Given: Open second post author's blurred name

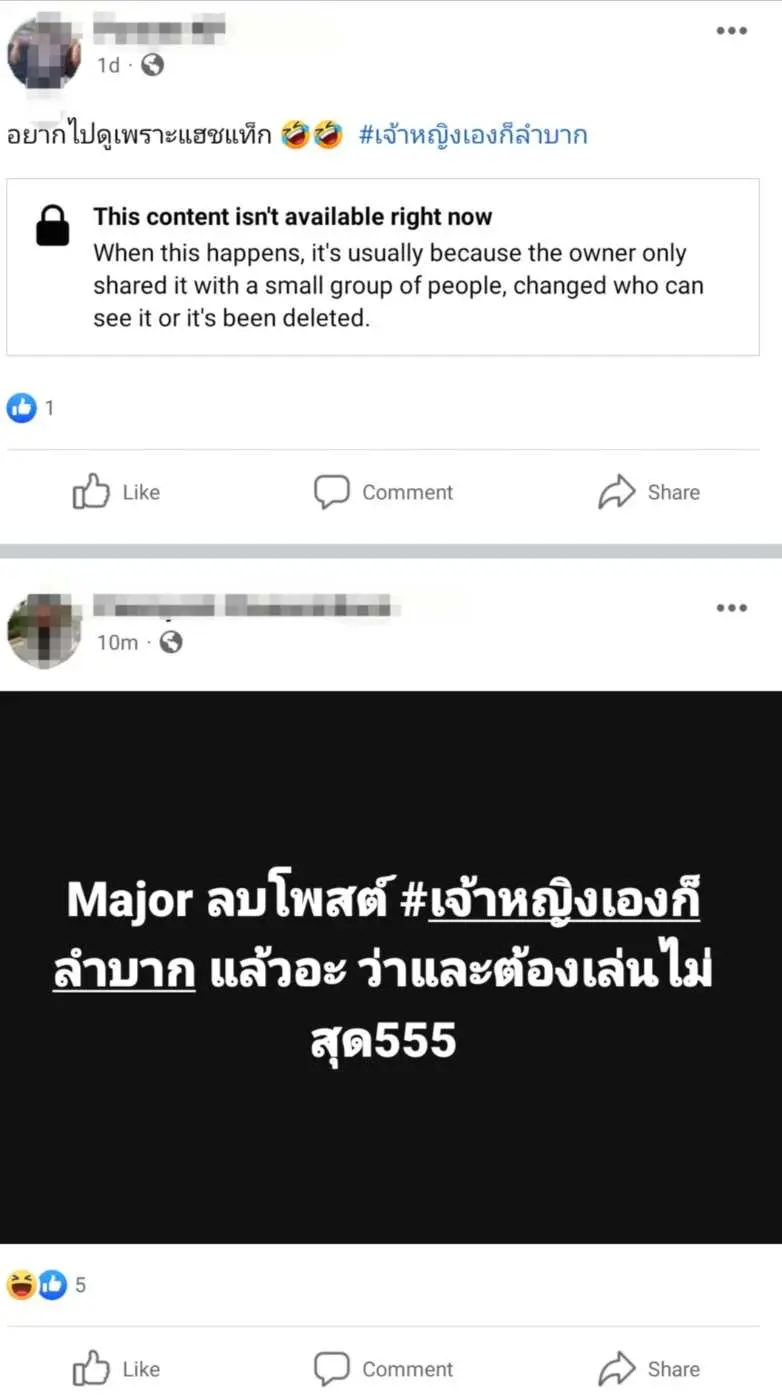Looking at the screenshot, I should tap(247, 606).
